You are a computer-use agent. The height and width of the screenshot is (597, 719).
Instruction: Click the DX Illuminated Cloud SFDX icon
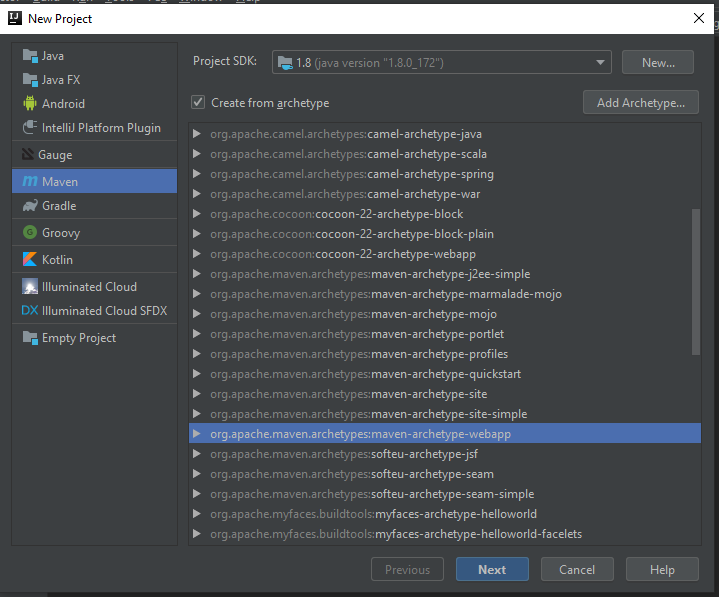30,310
